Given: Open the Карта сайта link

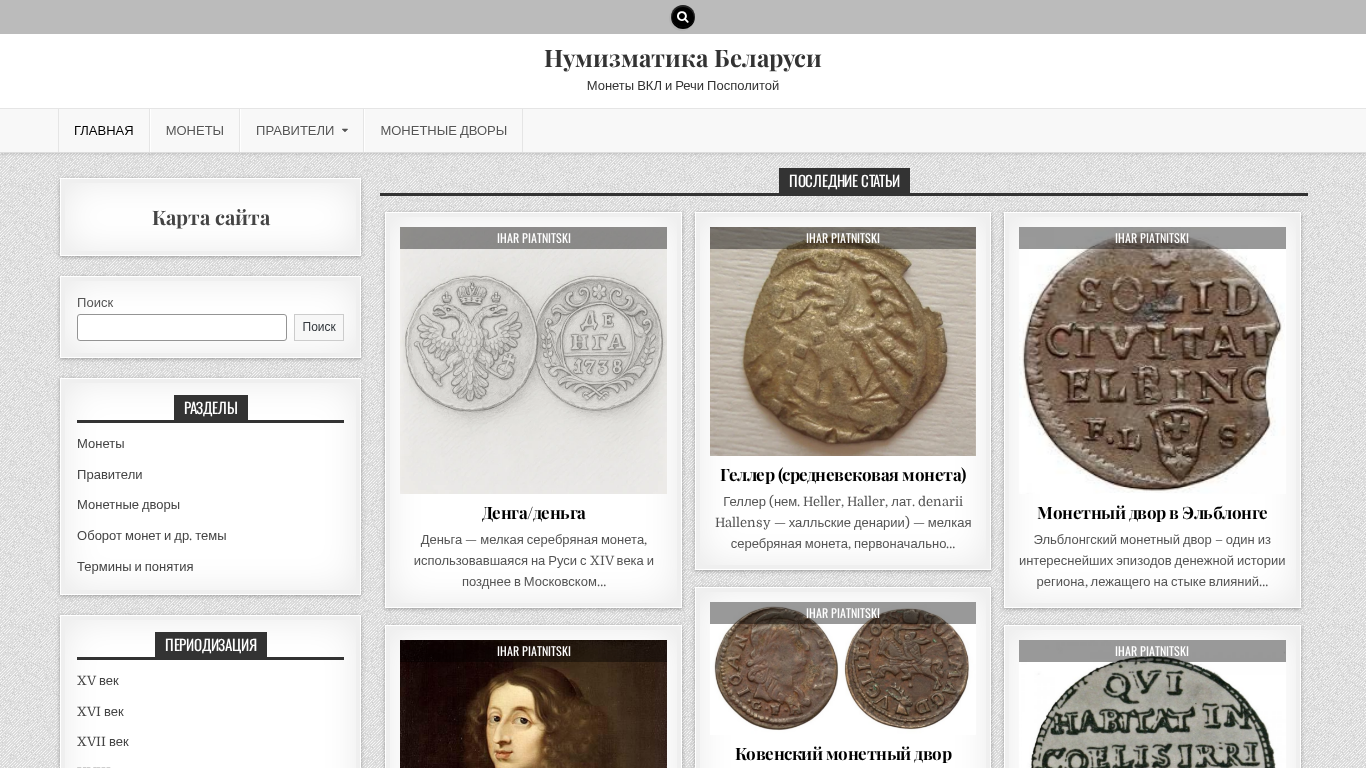Looking at the screenshot, I should pyautogui.click(x=211, y=217).
